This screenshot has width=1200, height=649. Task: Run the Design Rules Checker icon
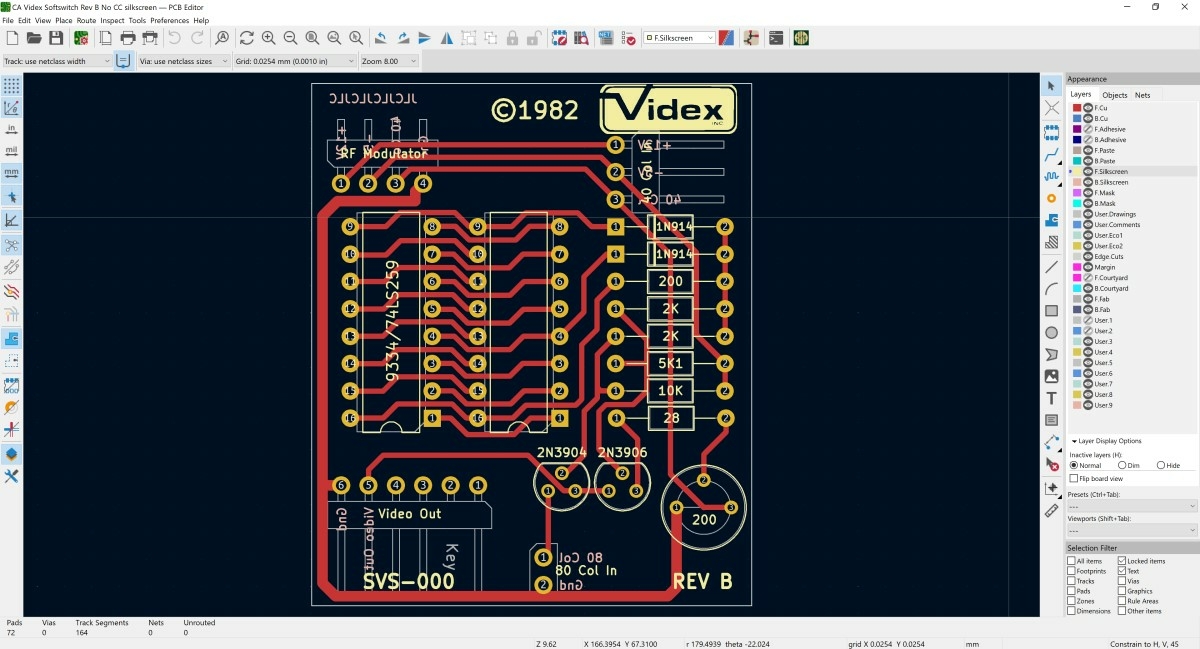point(629,38)
